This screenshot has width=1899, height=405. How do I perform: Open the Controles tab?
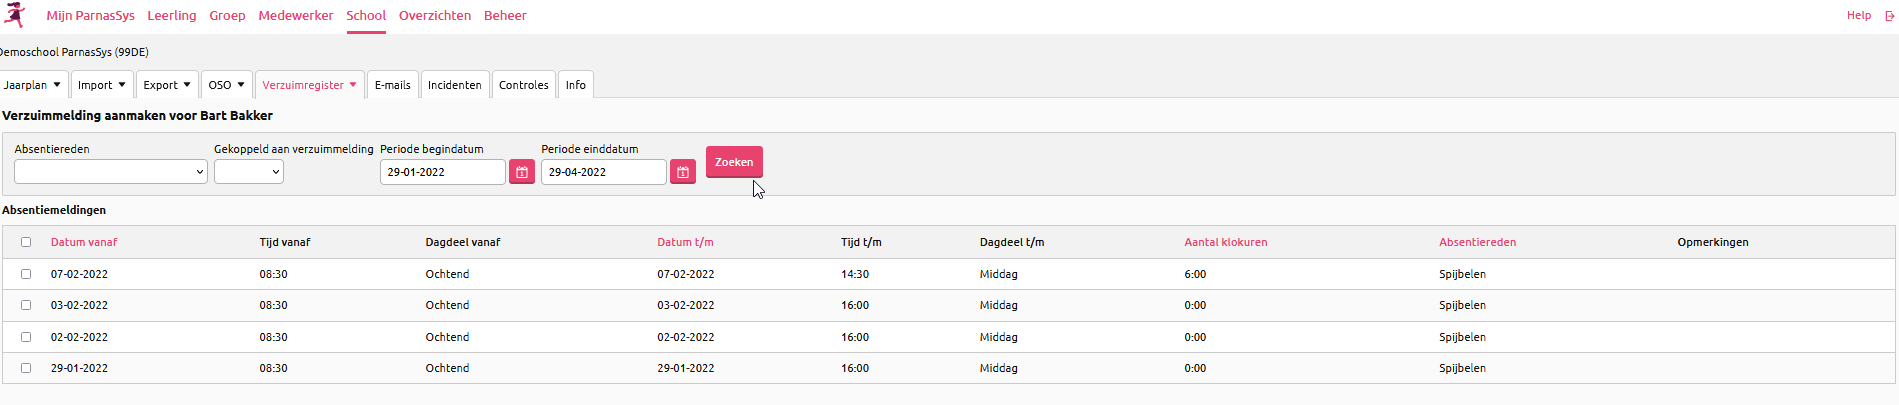(x=523, y=85)
